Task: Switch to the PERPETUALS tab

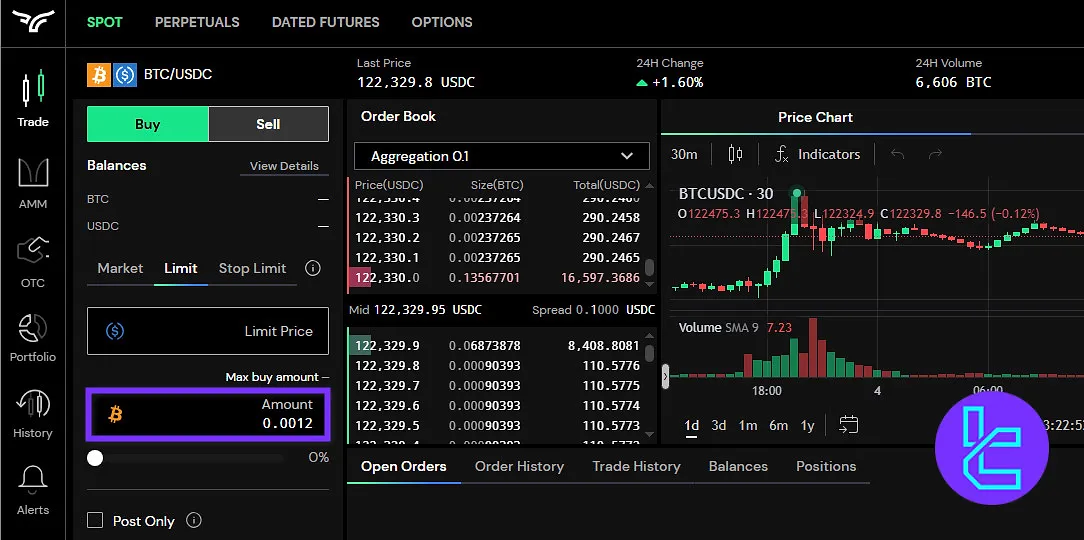Action: pos(197,22)
